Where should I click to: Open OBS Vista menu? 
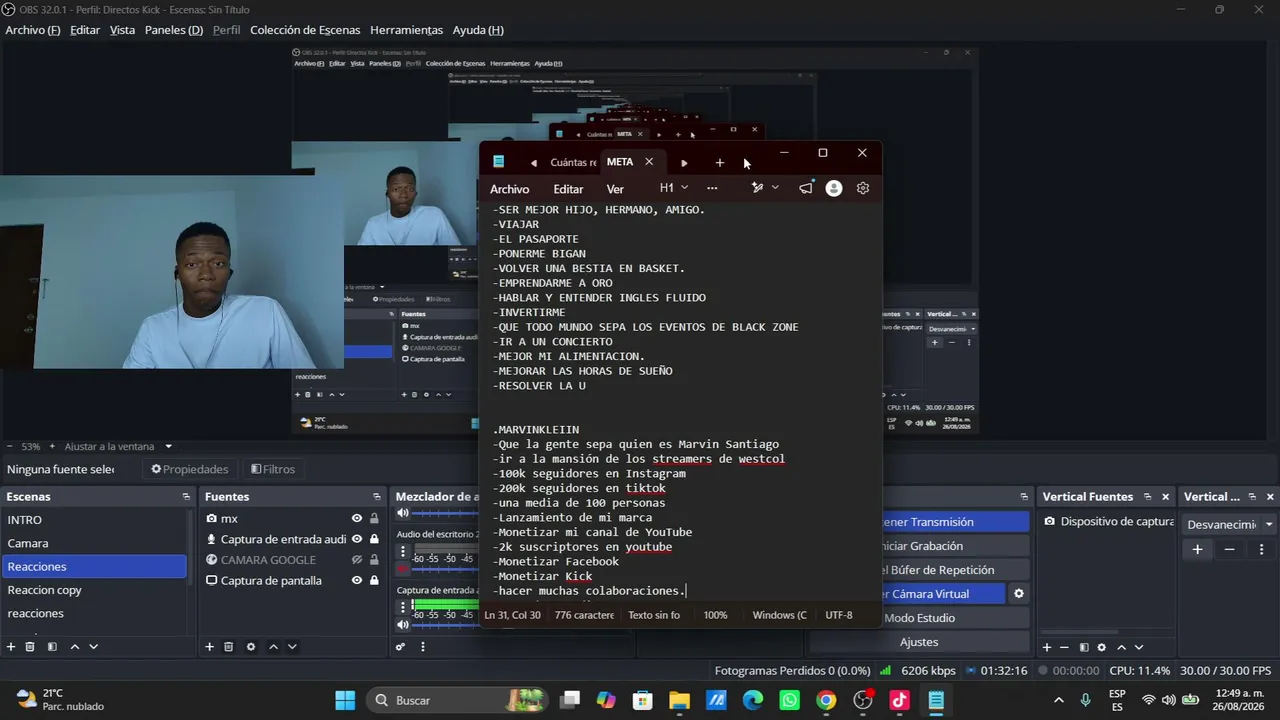[x=122, y=30]
